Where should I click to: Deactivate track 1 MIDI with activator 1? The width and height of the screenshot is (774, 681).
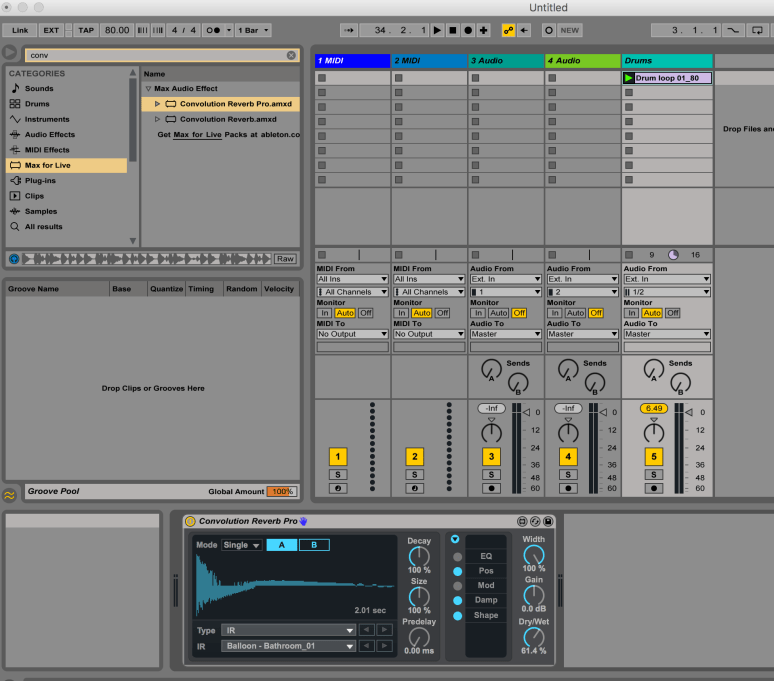338,456
